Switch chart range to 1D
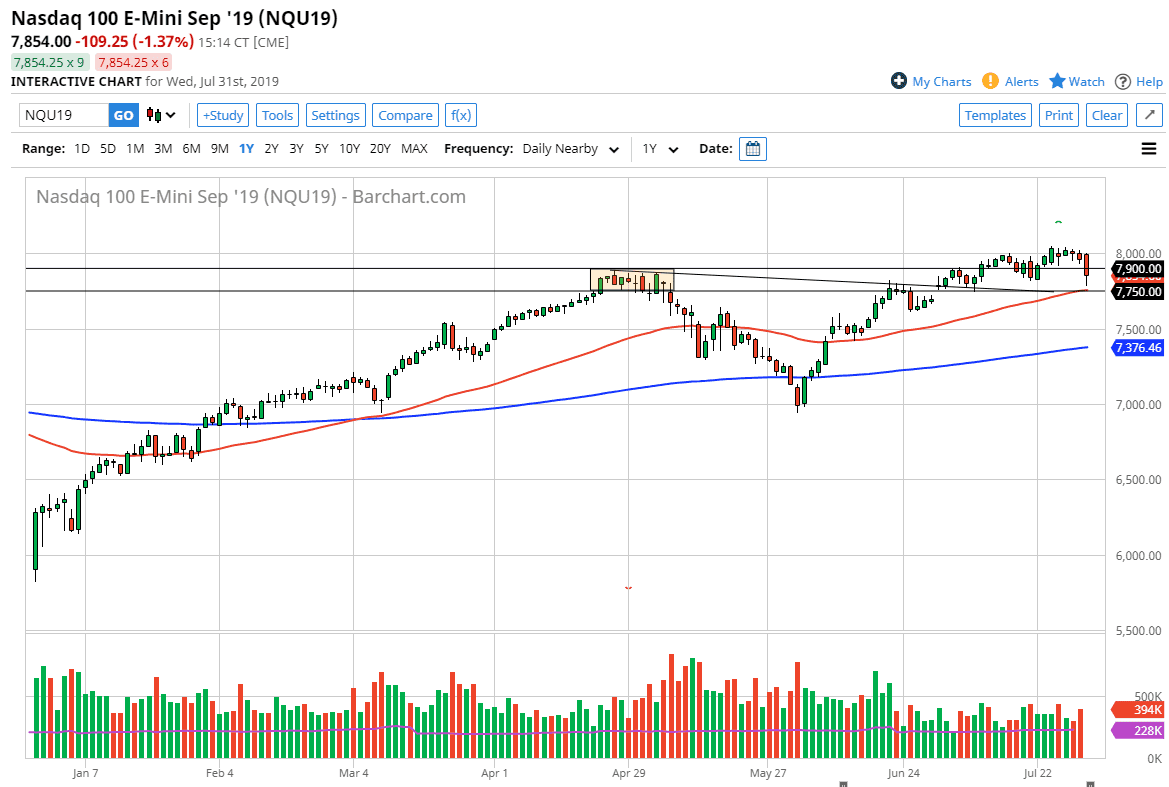 (x=81, y=148)
